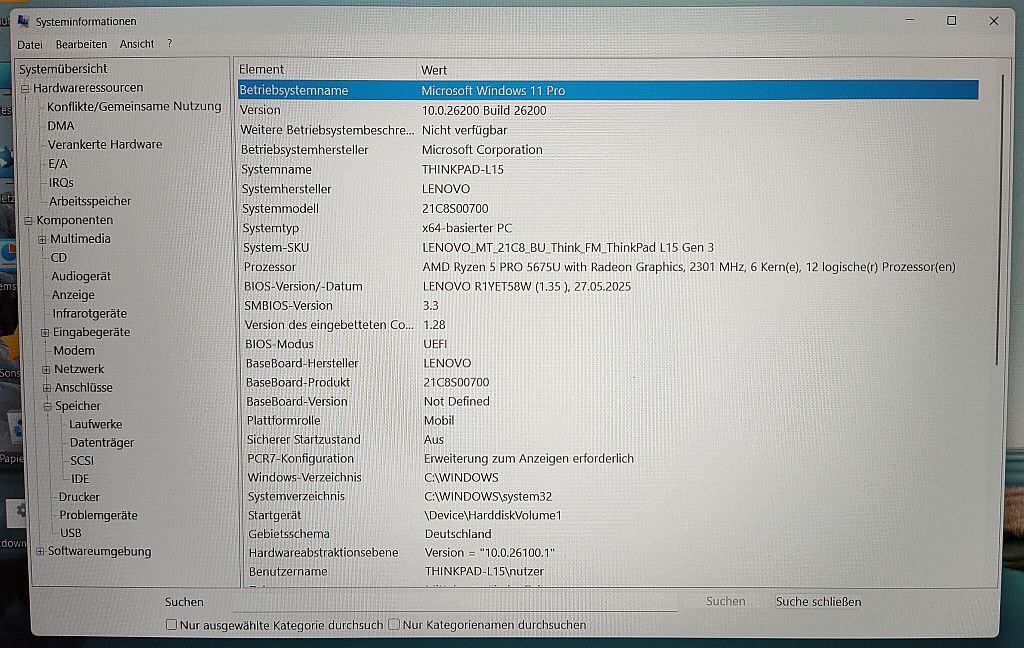The image size is (1024, 648).
Task: Tick 'Nur Kategorienamen durchsuchen' checkbox
Action: (394, 625)
